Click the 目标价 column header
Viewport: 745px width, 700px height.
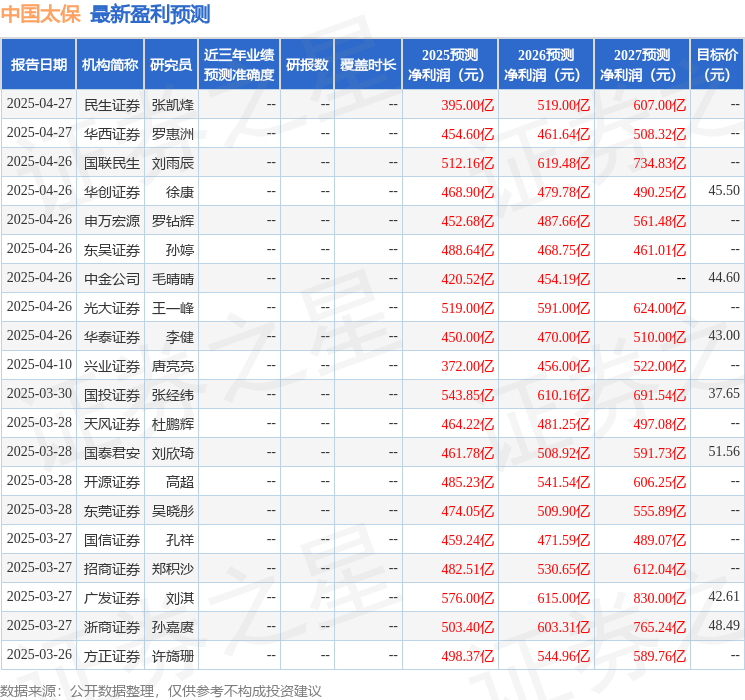[717, 65]
